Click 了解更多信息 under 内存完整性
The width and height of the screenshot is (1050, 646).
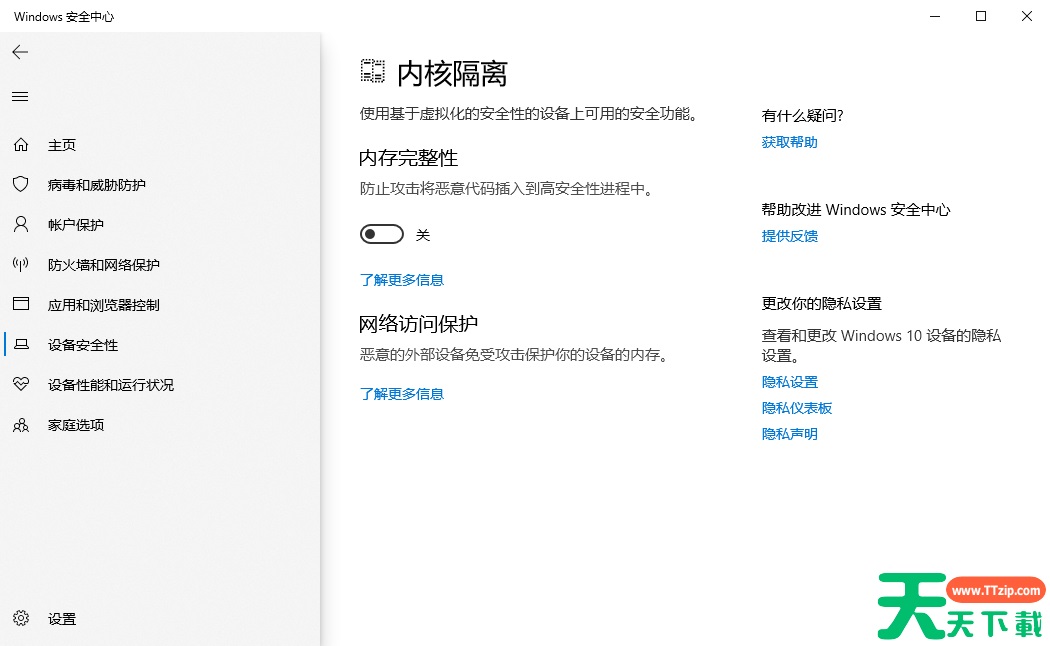[x=402, y=279]
